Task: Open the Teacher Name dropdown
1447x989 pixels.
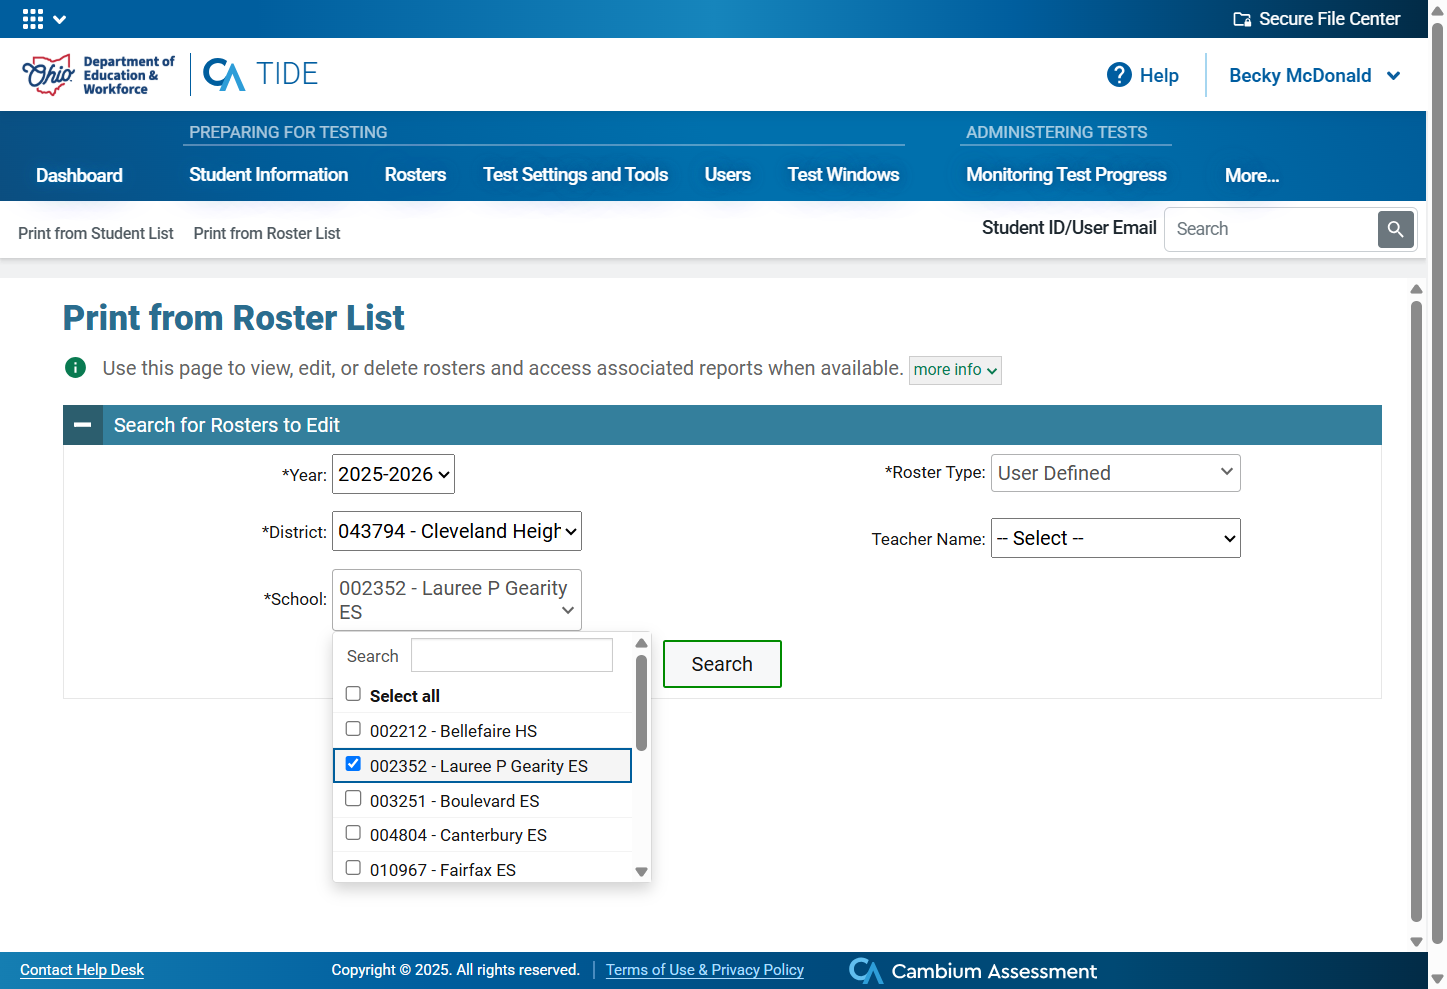Action: click(1116, 538)
